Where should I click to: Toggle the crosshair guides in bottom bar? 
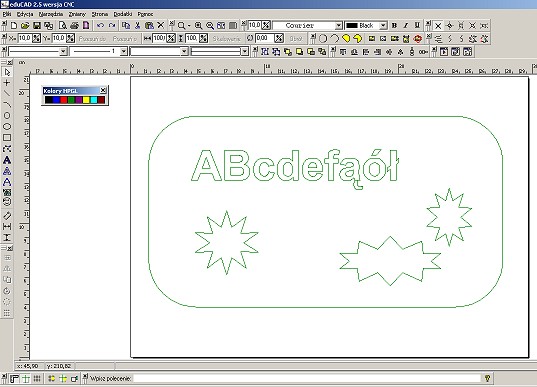26,378
